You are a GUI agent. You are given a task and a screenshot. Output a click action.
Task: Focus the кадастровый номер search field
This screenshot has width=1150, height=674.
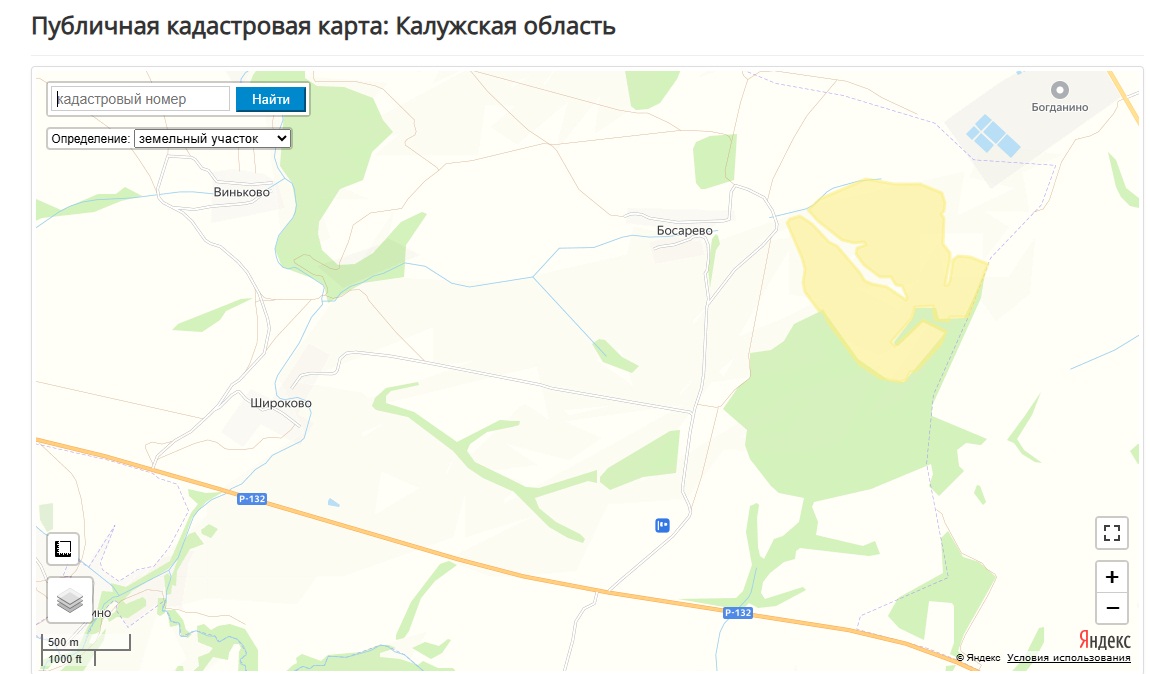(141, 99)
